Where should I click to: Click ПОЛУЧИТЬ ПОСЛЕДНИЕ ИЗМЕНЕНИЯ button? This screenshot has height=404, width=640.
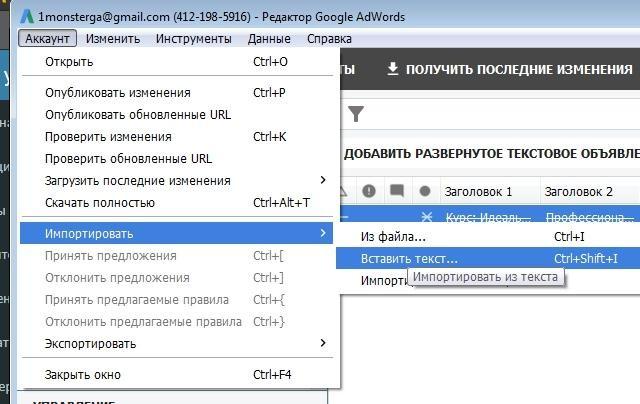click(x=510, y=69)
